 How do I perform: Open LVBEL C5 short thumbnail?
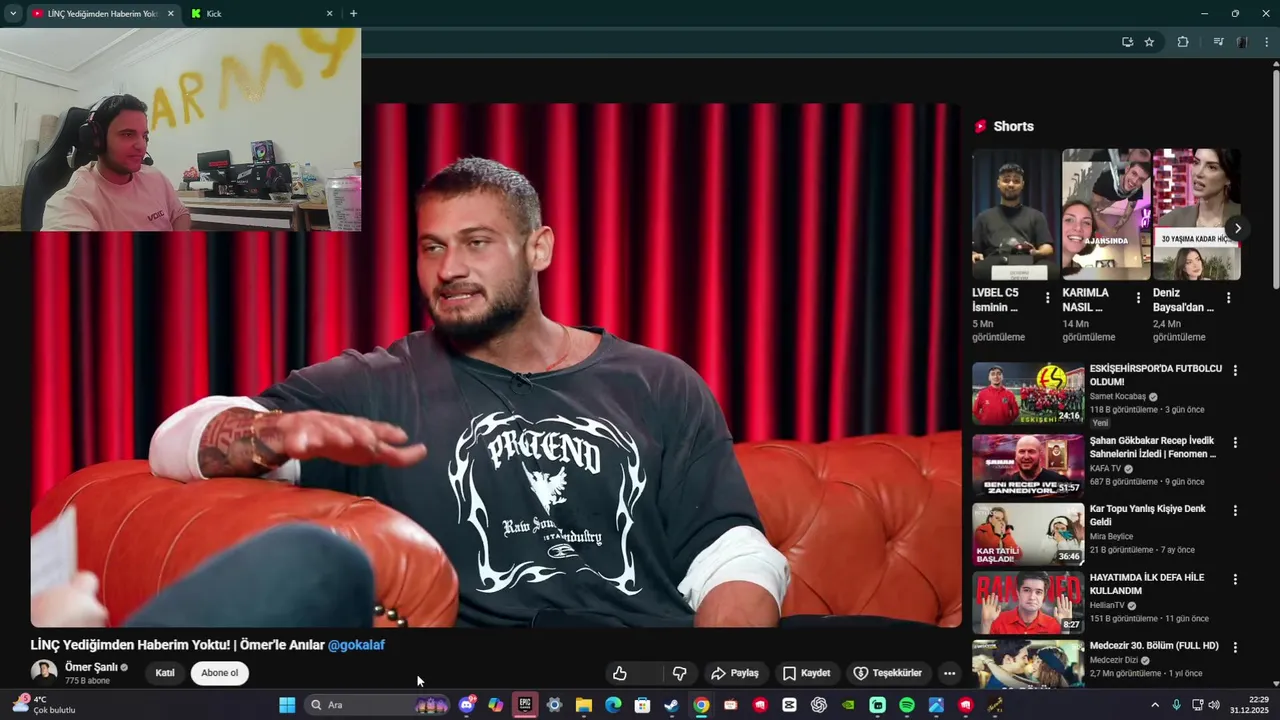[x=1016, y=215]
